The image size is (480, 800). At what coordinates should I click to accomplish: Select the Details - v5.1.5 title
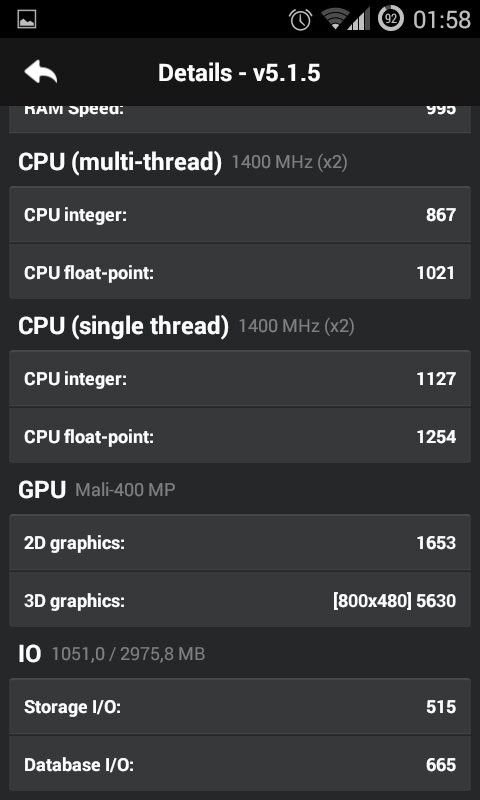(x=239, y=73)
